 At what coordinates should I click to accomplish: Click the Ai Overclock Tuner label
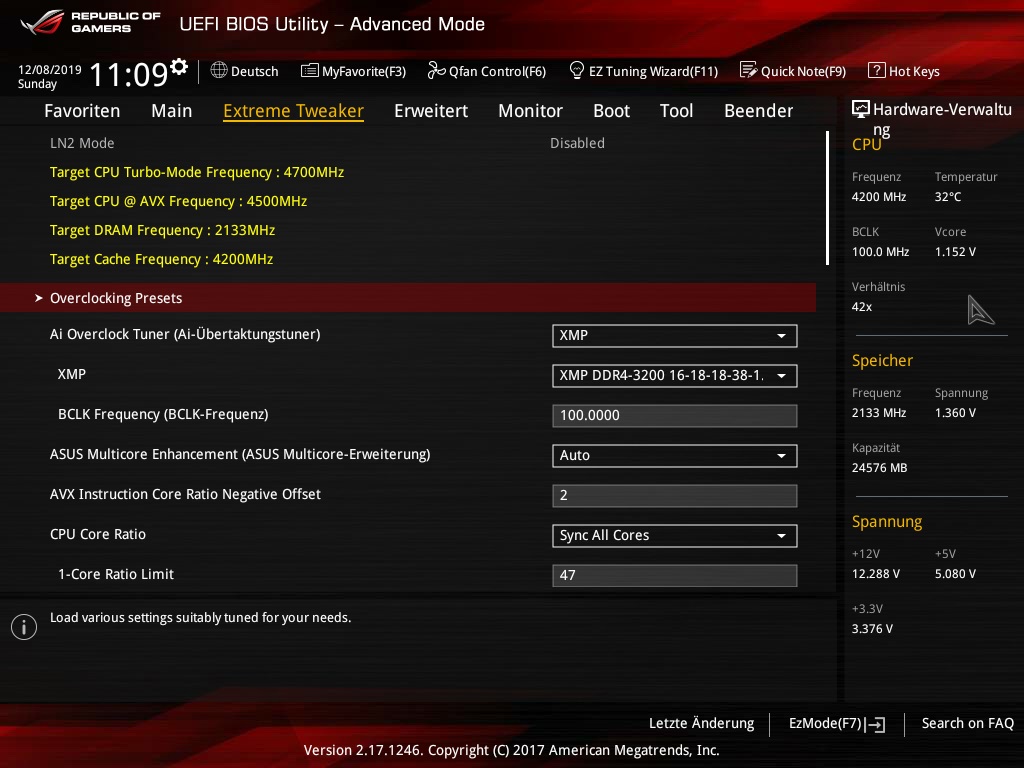click(185, 334)
